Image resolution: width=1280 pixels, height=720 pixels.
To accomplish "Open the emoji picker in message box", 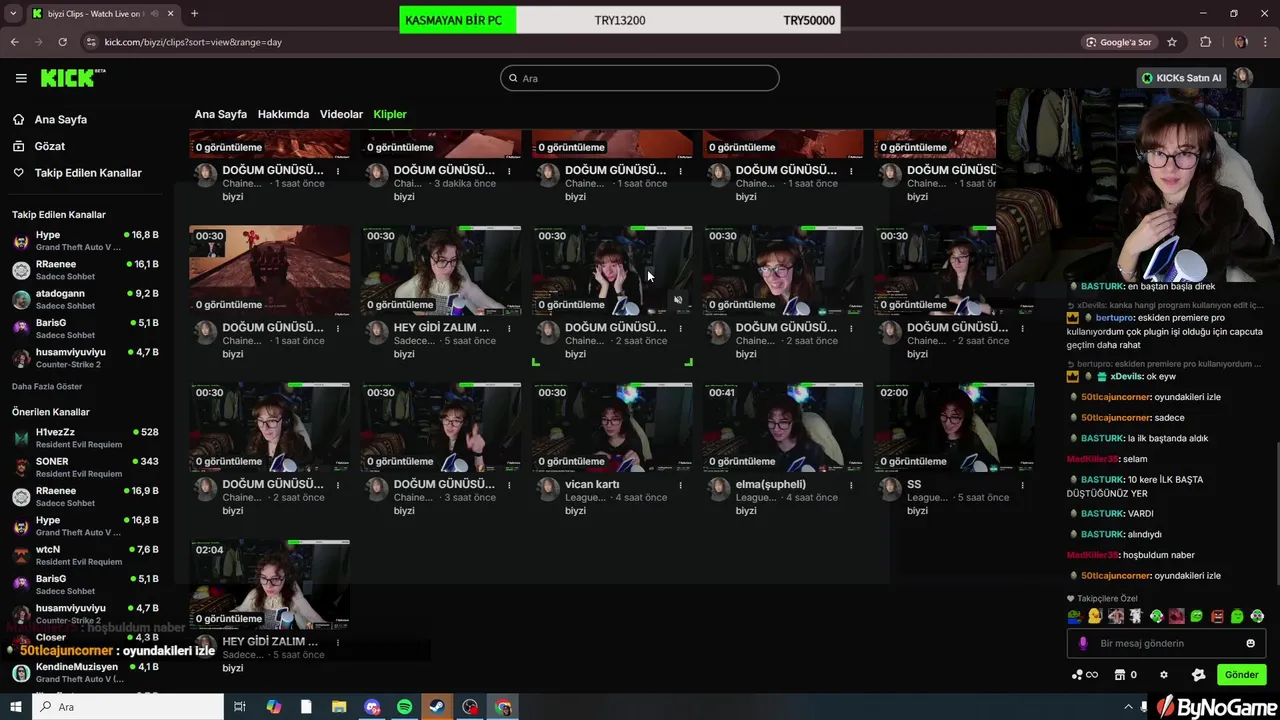I will click(x=1250, y=643).
